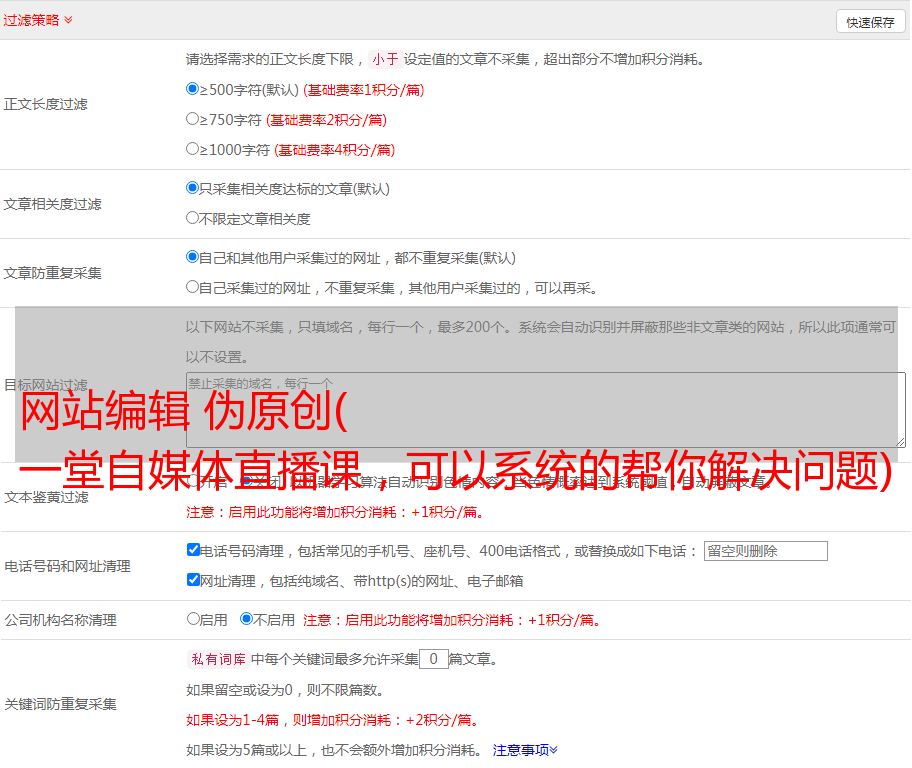This screenshot has height=768, width=912.
Task: Select 自己和其他用户采集过的网址 no-repeat option
Action: point(193,257)
